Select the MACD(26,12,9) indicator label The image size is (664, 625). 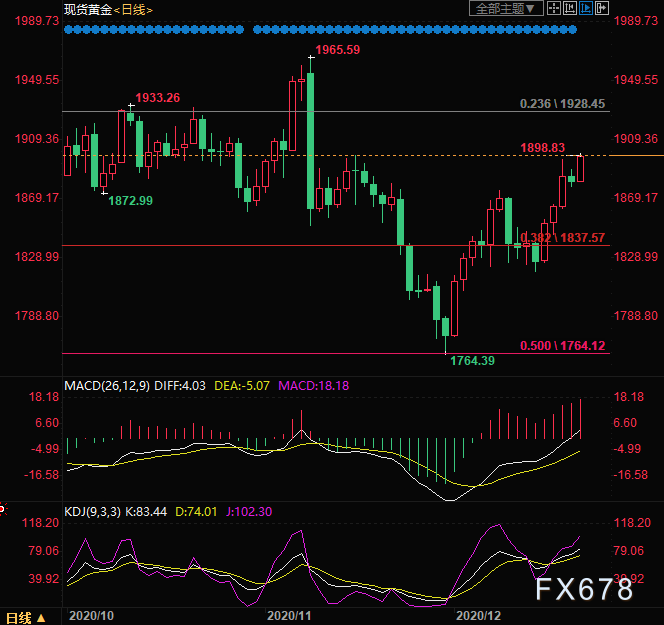point(106,385)
